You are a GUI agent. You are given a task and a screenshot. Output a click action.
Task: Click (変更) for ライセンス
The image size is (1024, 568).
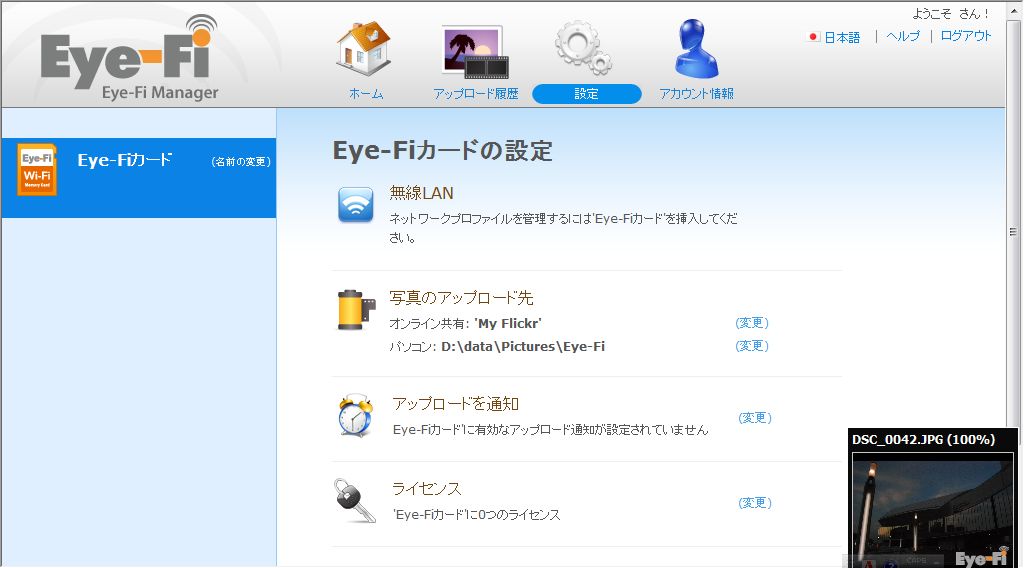[x=755, y=502]
